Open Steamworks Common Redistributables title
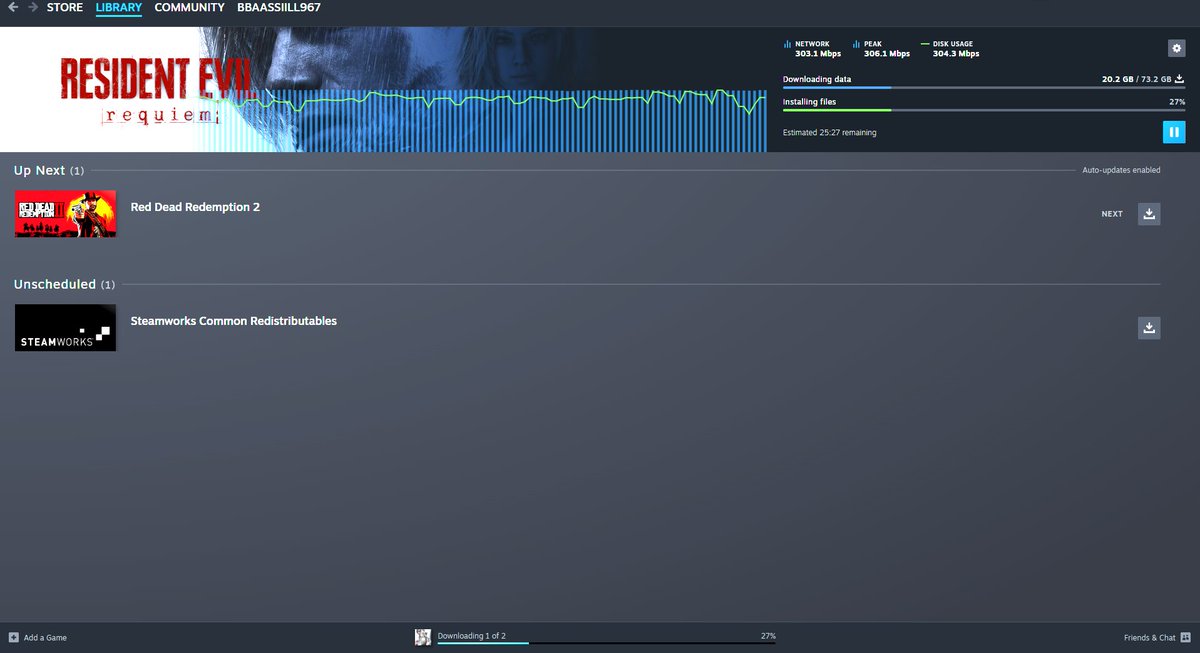 tap(234, 321)
